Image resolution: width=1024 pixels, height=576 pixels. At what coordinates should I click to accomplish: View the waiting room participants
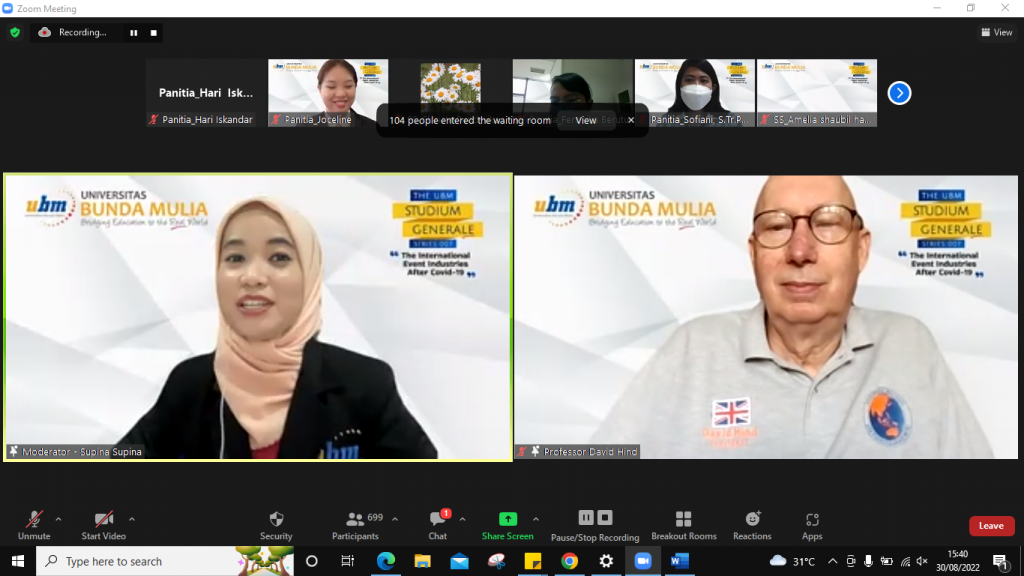tap(586, 120)
